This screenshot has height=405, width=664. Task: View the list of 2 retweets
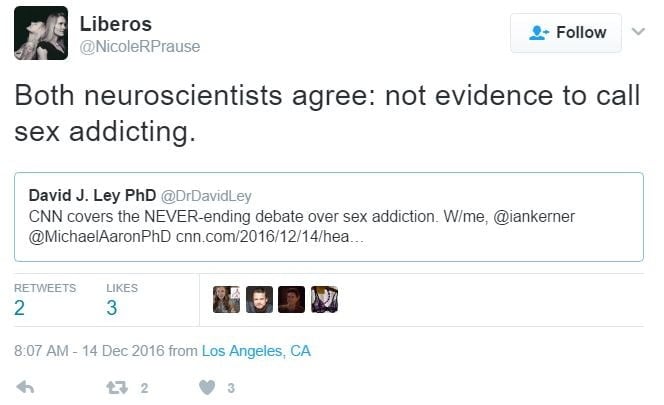(45, 299)
